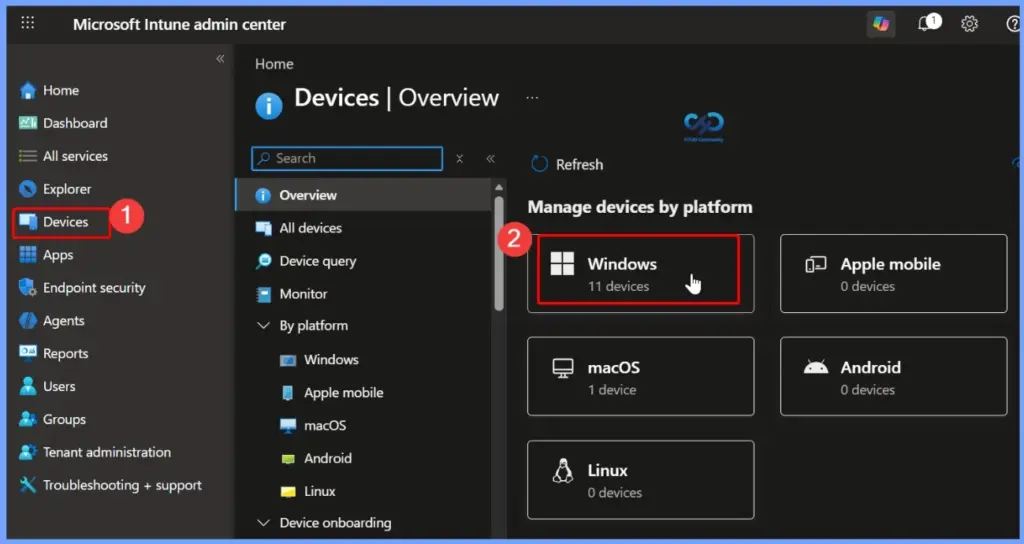Select Apple mobile under By platform
Screen dimensions: 1024x544
point(344,392)
